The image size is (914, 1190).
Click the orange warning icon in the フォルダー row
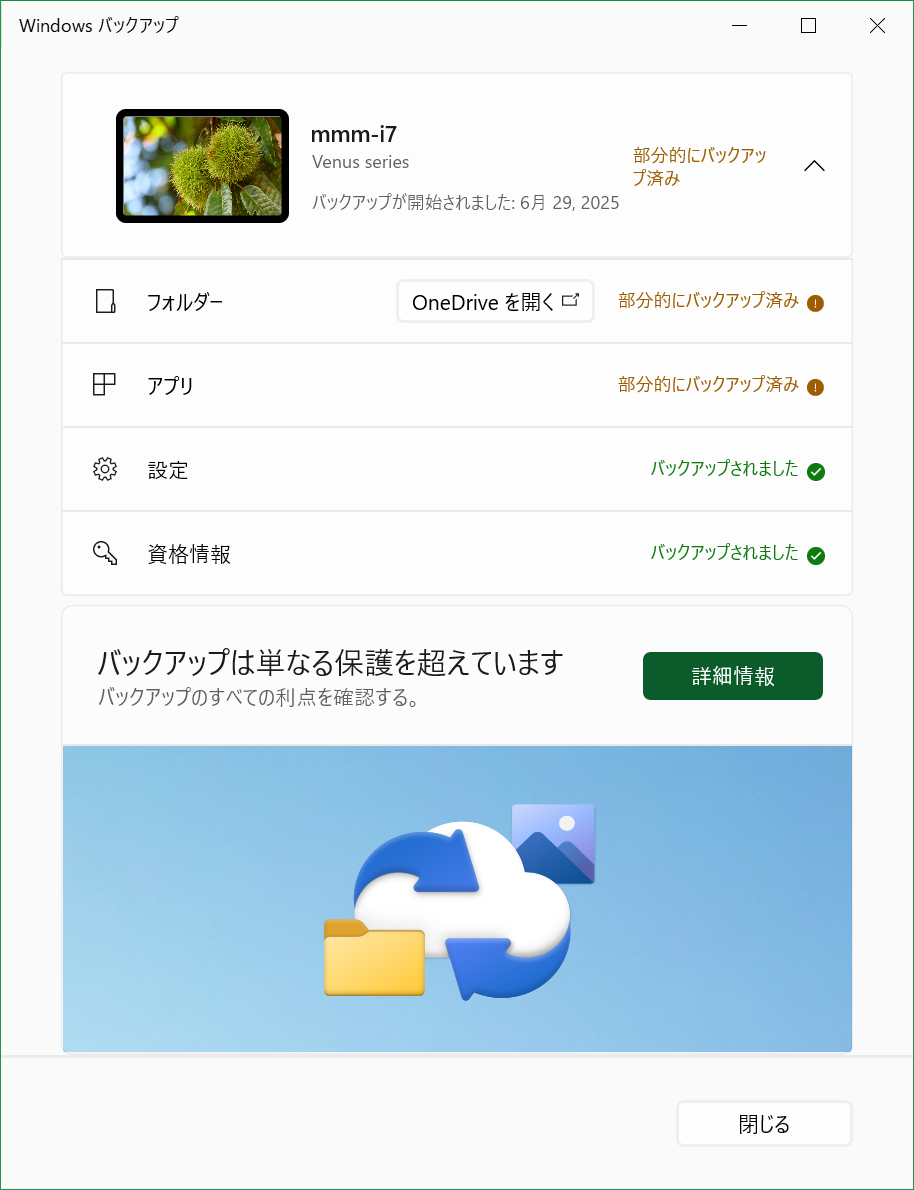pyautogui.click(x=816, y=304)
